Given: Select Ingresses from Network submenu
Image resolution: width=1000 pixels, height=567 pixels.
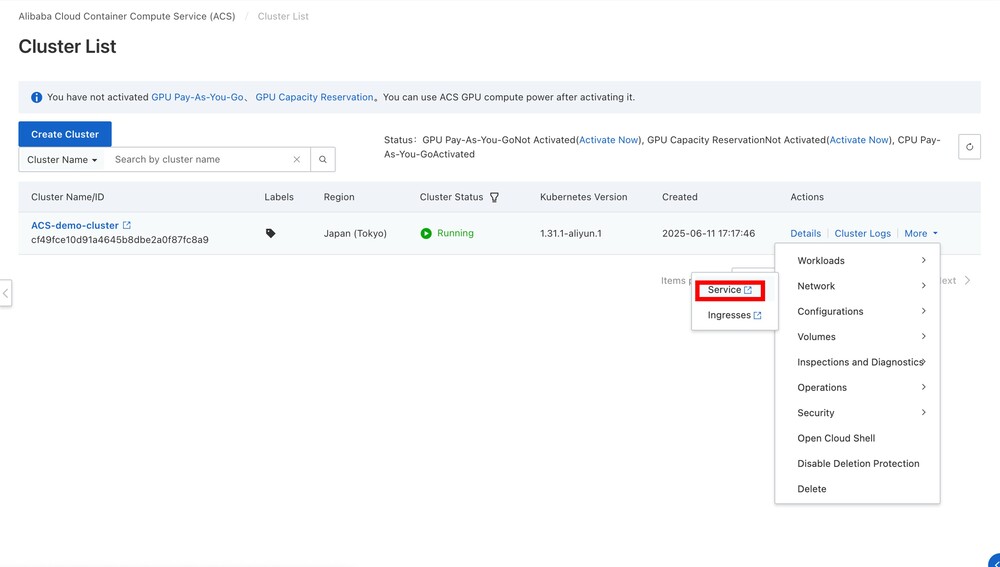Looking at the screenshot, I should click(x=734, y=315).
